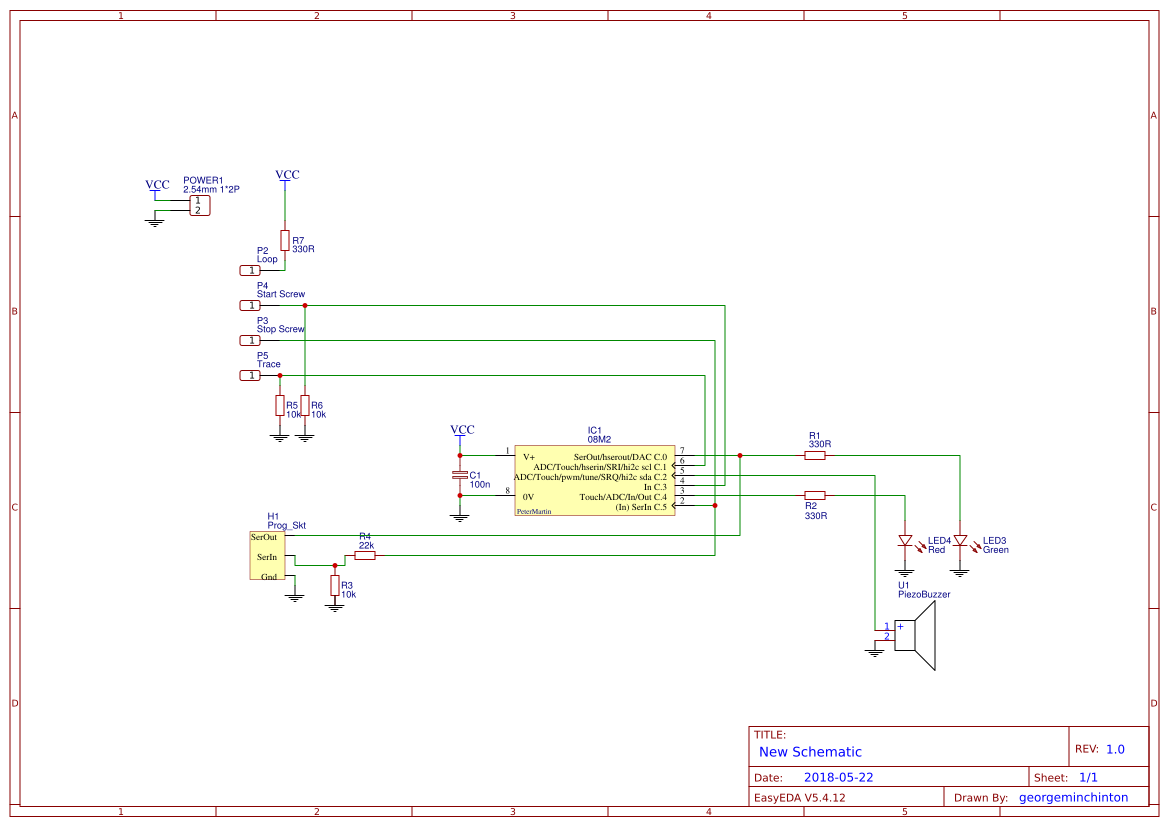Click the 'Start Screw' label text

click(281, 294)
